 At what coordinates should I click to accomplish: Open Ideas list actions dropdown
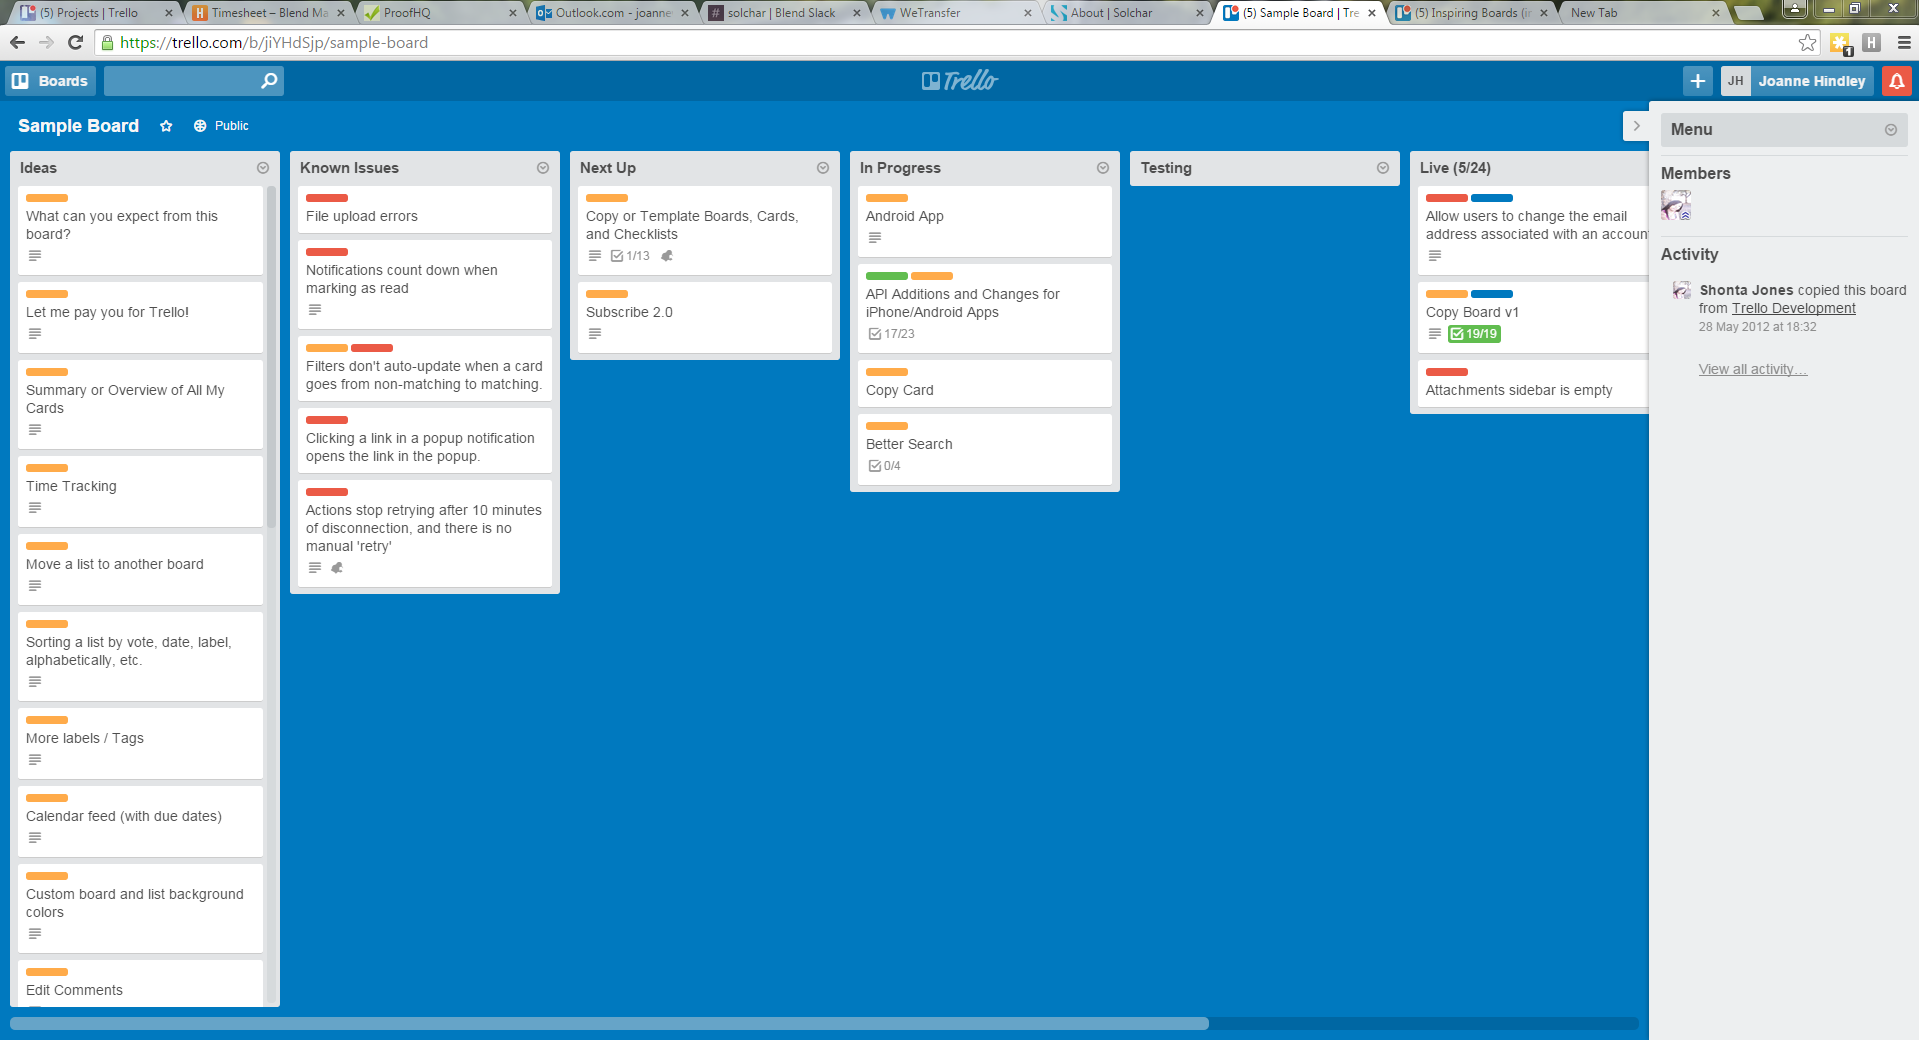pyautogui.click(x=263, y=168)
